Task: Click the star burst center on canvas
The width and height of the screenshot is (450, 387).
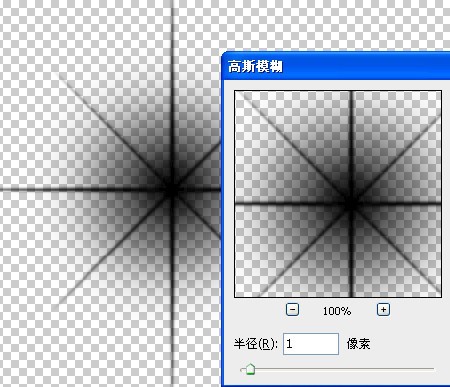Action: coord(173,190)
